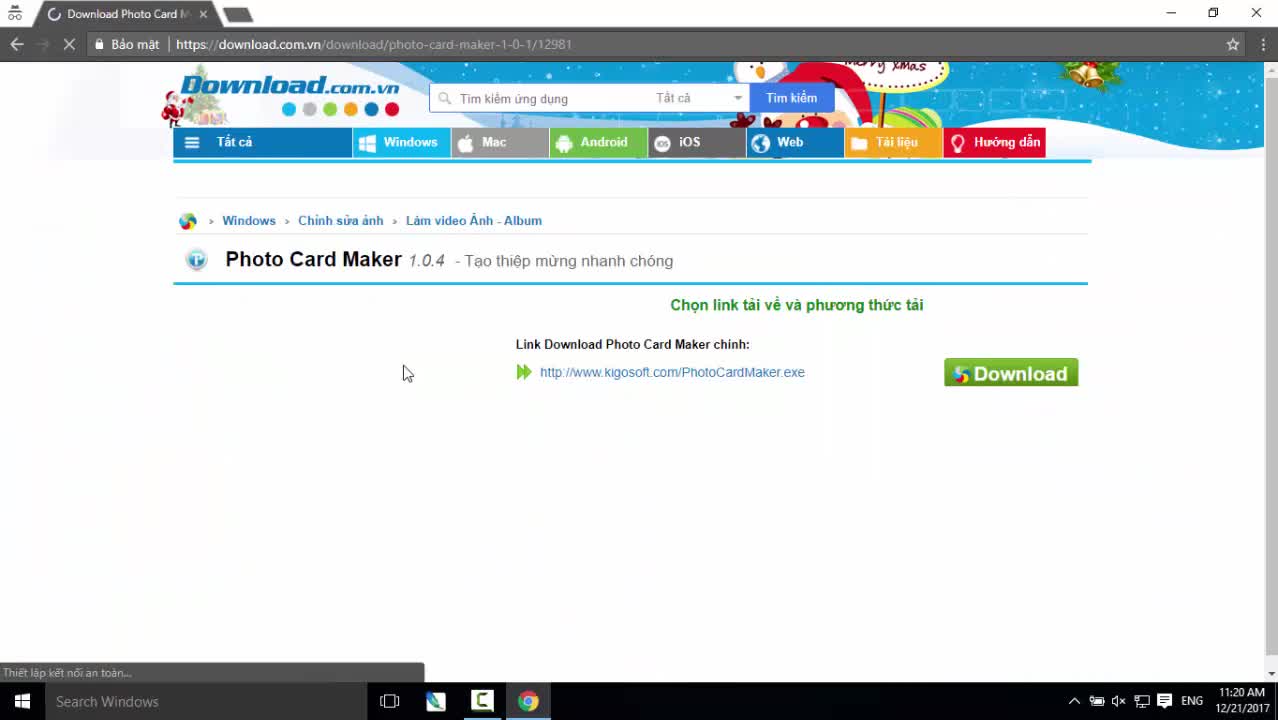
Task: Click the green double-arrow link icon
Action: pos(524,372)
